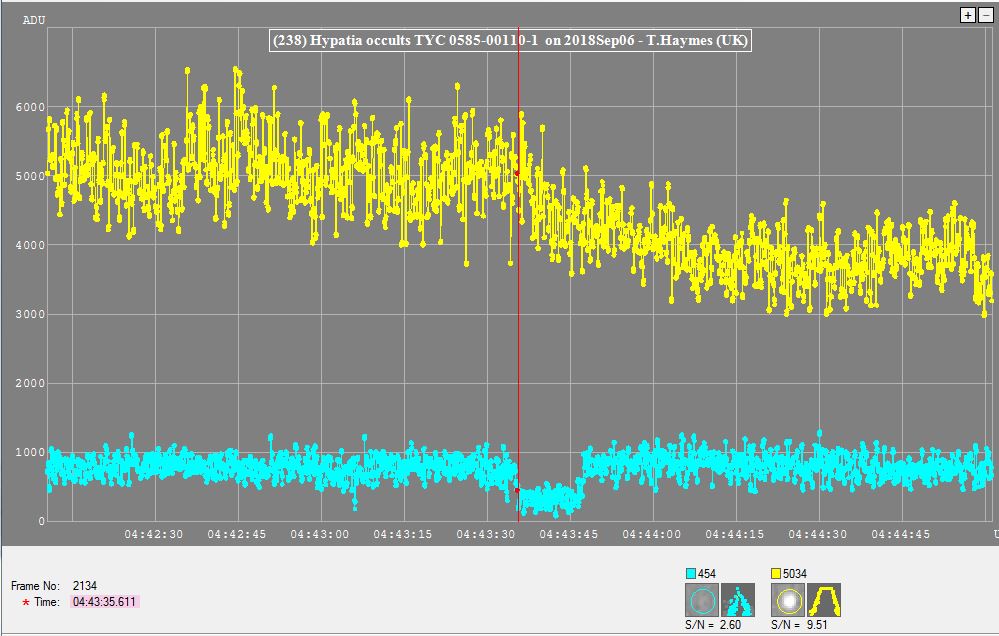The image size is (999, 636).
Task: Click the ADU axis label
Action: (x=33, y=19)
